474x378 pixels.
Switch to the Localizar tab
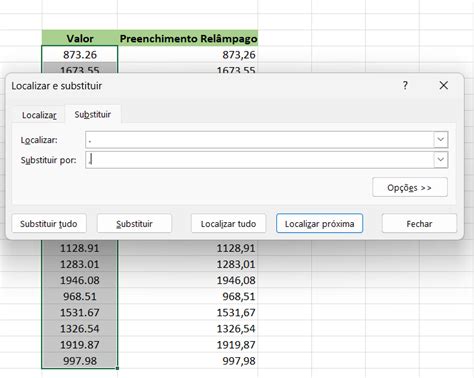pyautogui.click(x=39, y=115)
